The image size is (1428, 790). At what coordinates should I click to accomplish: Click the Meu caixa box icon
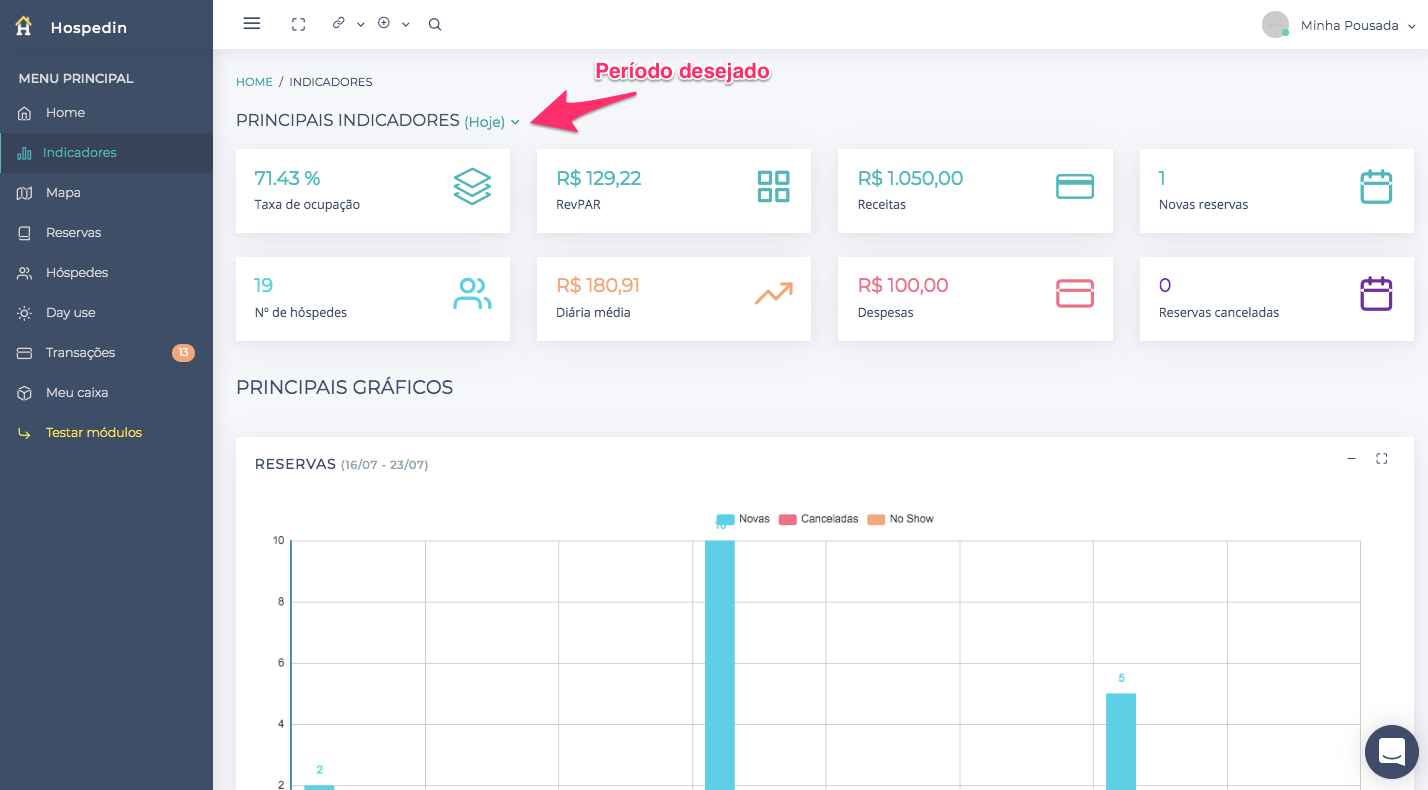(25, 393)
